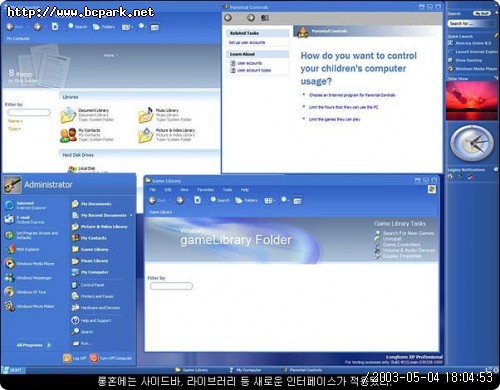This screenshot has height=390, width=500.
Task: Open Edit menu in Game Library window
Action: (168, 190)
